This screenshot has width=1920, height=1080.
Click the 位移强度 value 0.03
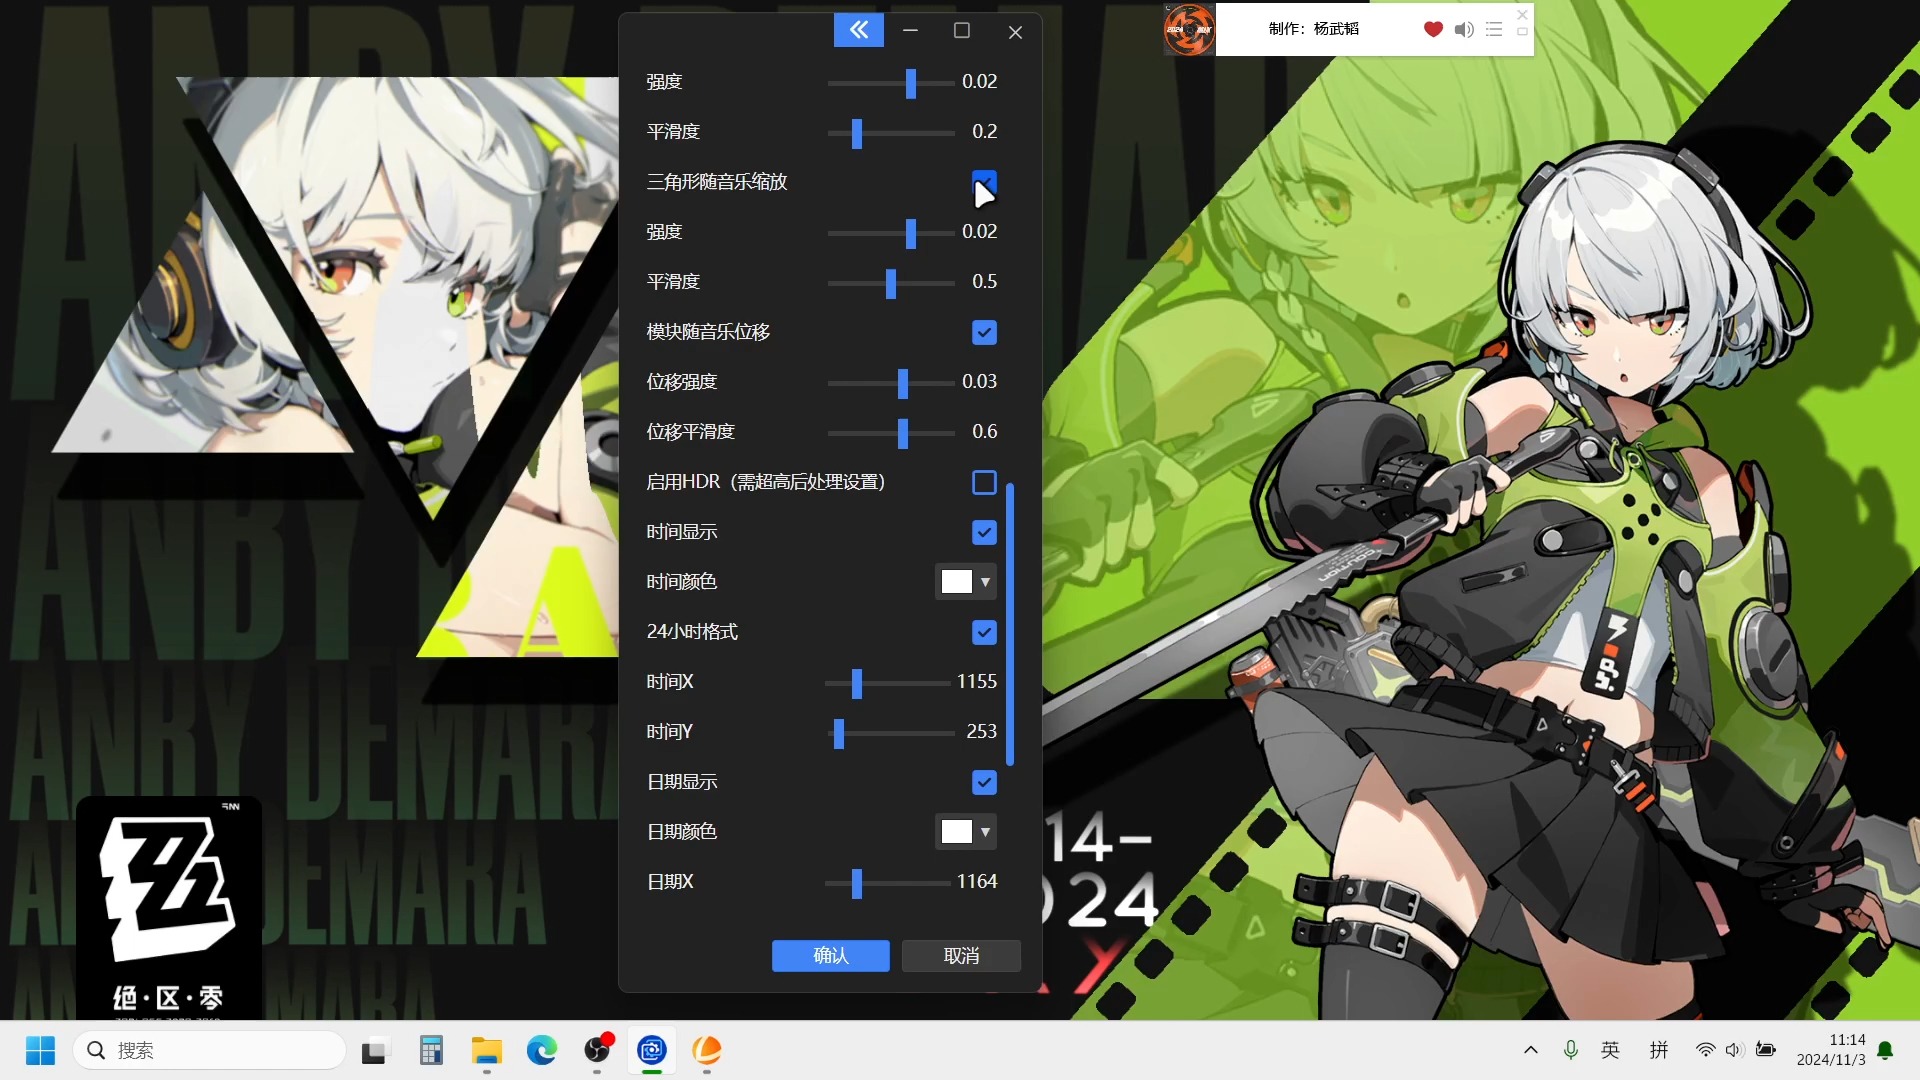(x=980, y=382)
